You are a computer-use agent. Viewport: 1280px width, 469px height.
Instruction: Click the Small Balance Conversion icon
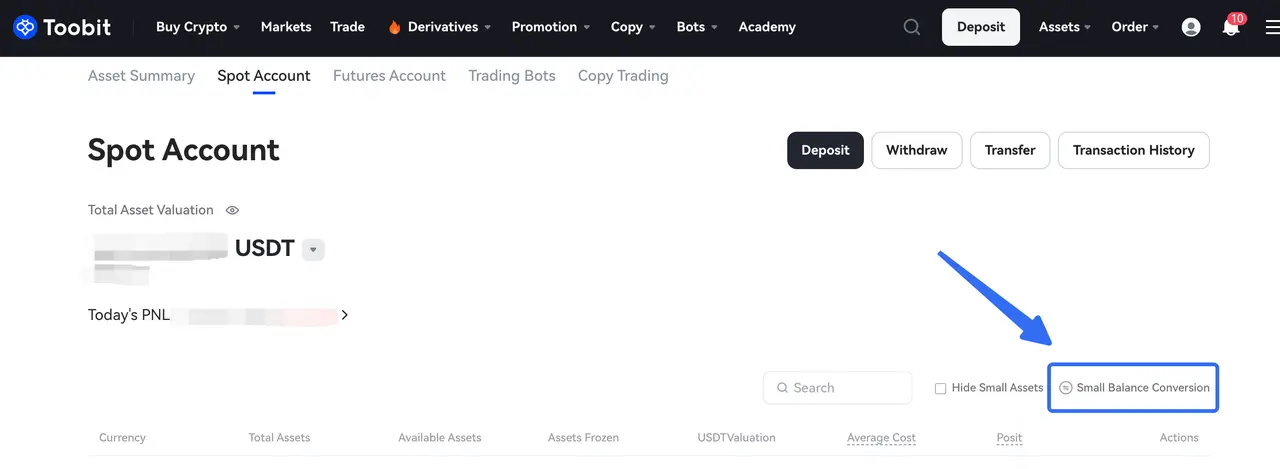pos(1066,388)
